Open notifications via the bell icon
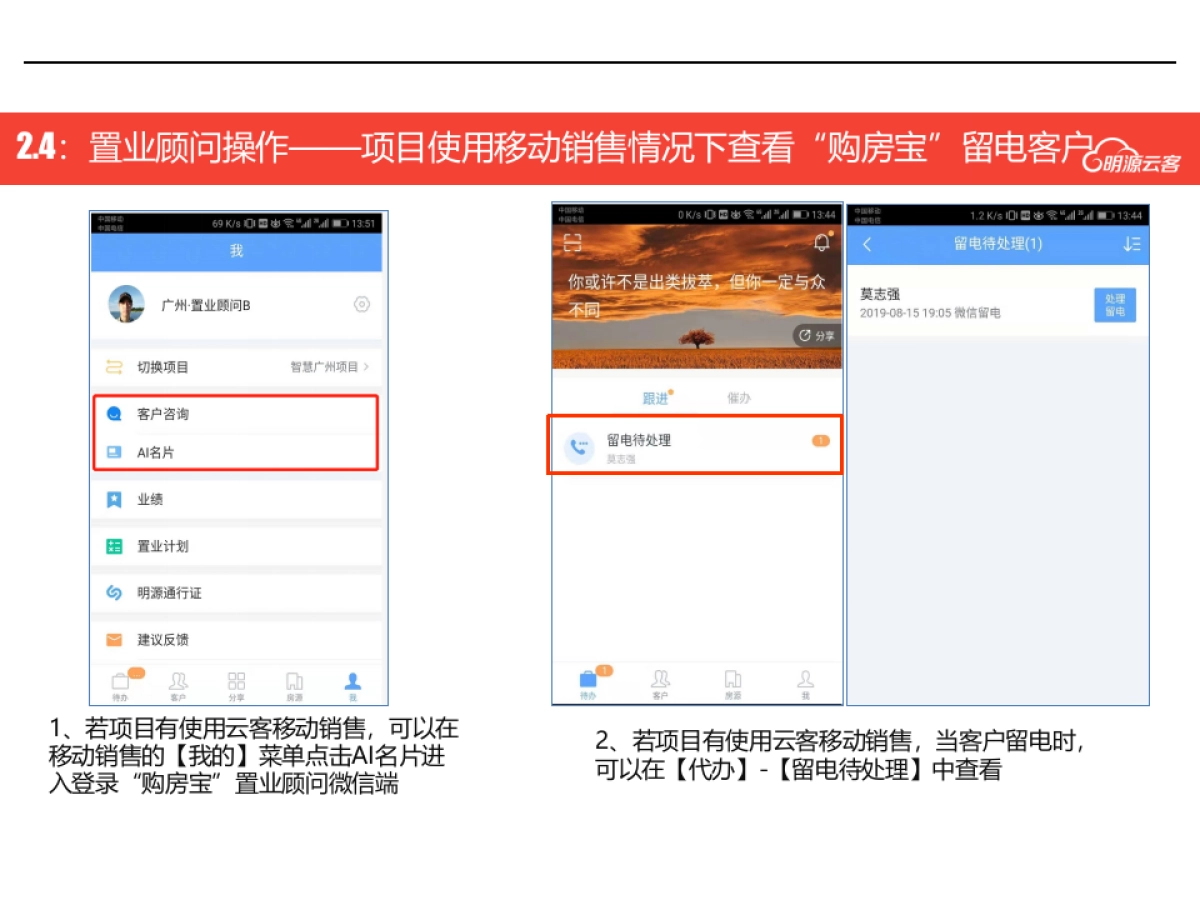The image size is (1200, 900). tap(821, 242)
